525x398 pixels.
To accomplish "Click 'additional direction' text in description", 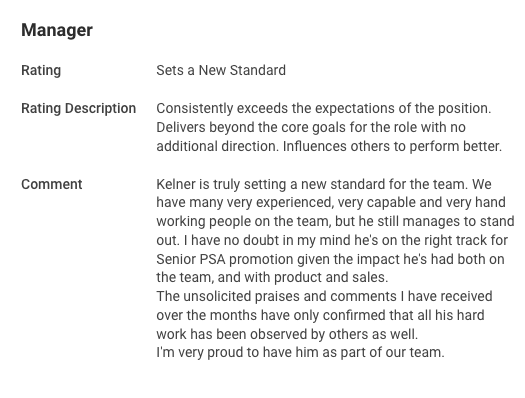I will pyautogui.click(x=217, y=146).
